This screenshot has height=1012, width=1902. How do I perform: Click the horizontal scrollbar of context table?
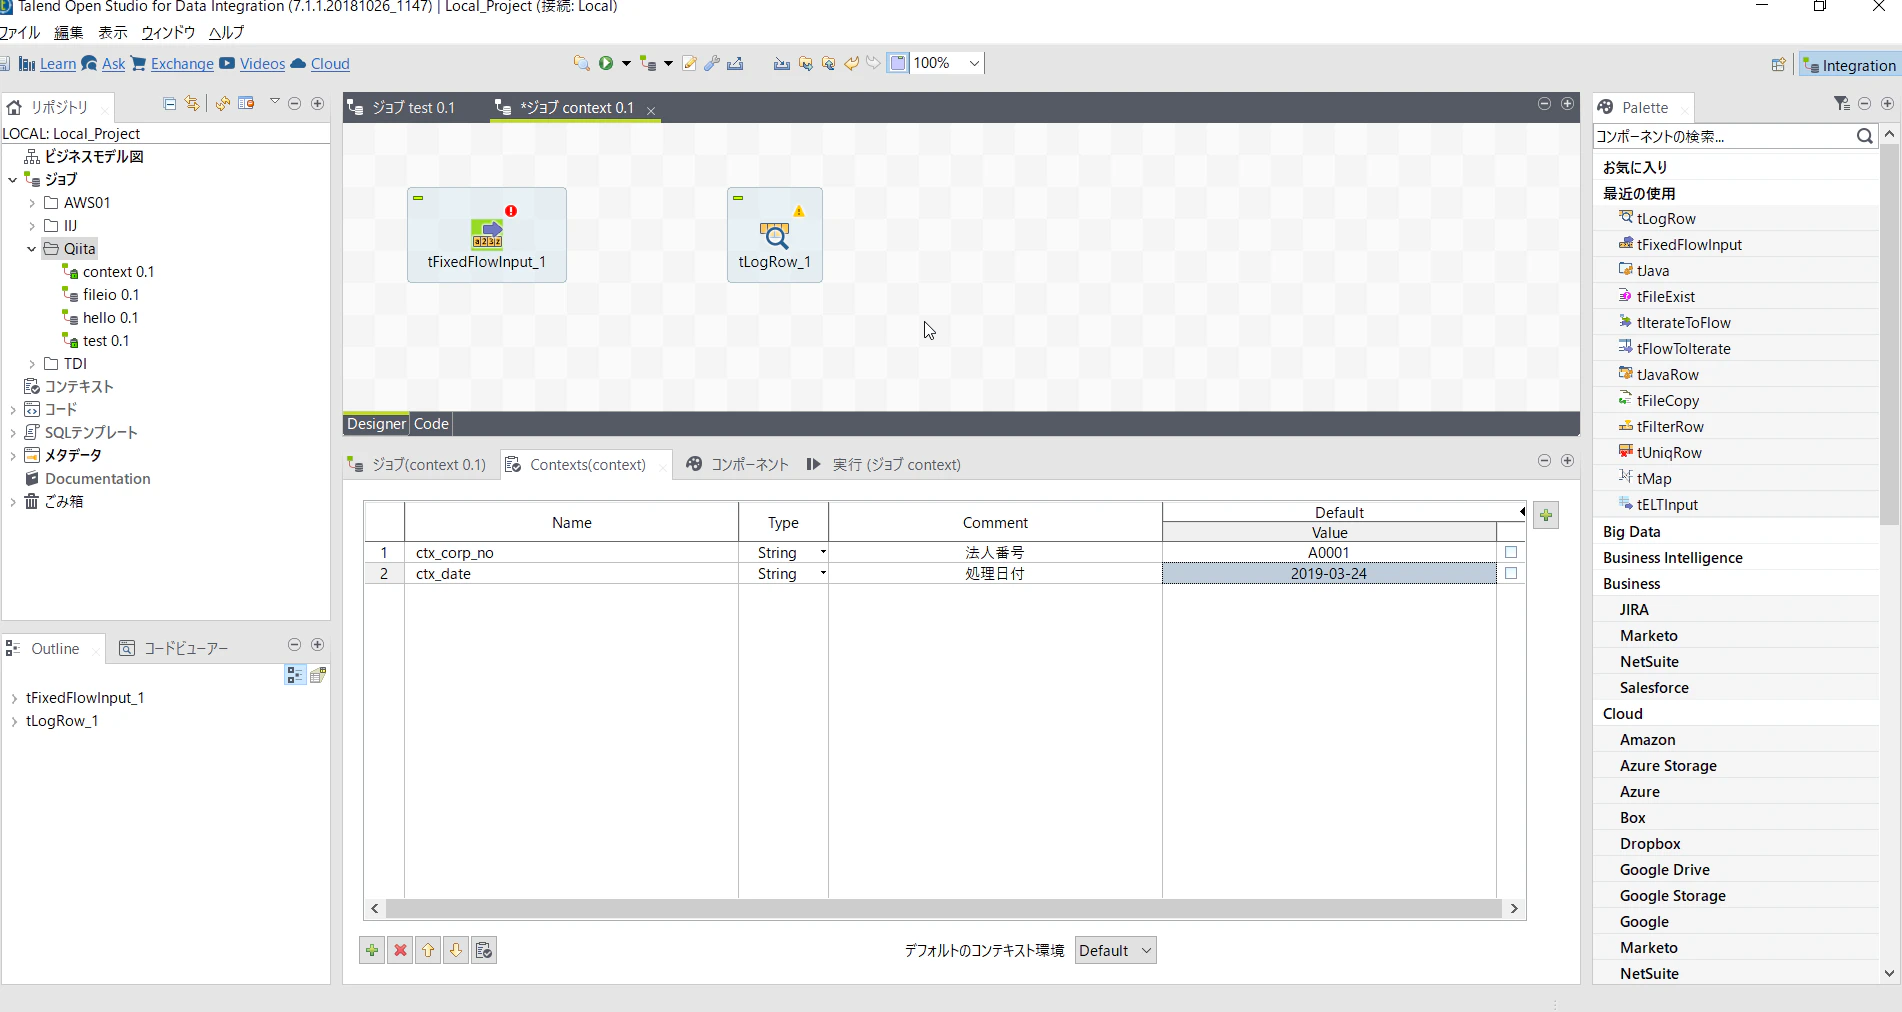(x=944, y=908)
